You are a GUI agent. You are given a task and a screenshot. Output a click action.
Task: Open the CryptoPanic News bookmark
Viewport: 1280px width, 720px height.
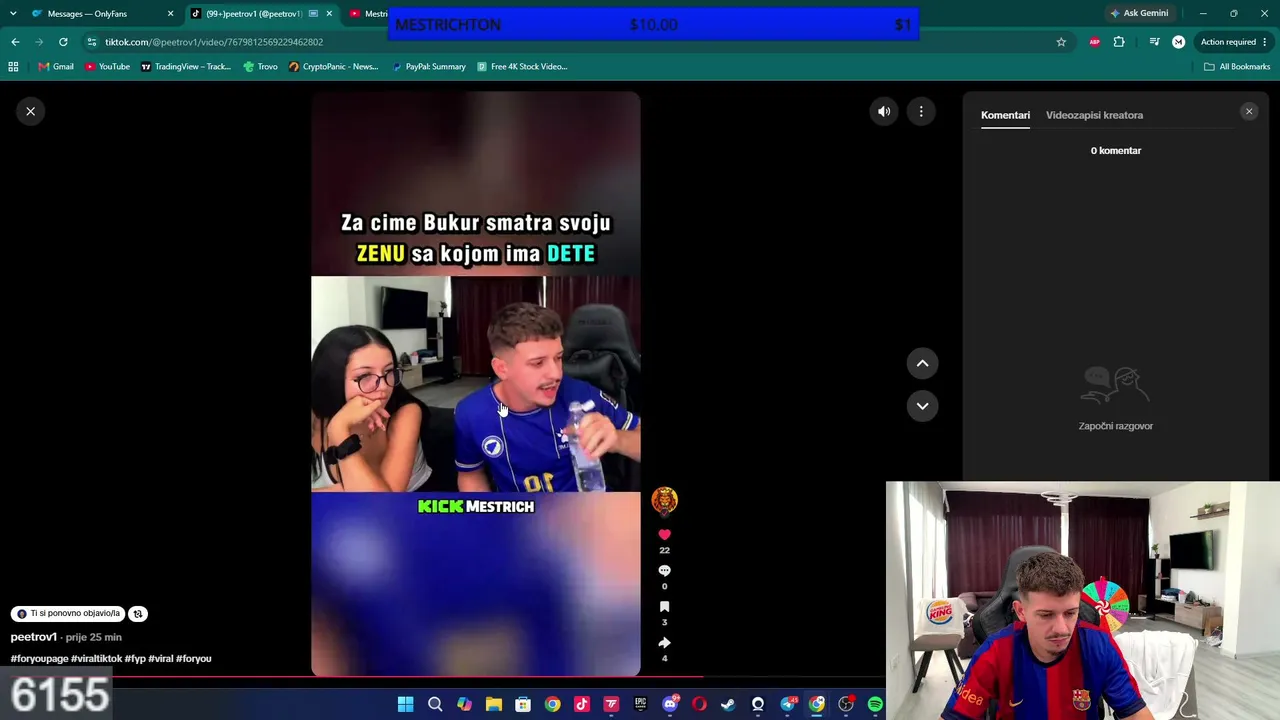coord(334,67)
